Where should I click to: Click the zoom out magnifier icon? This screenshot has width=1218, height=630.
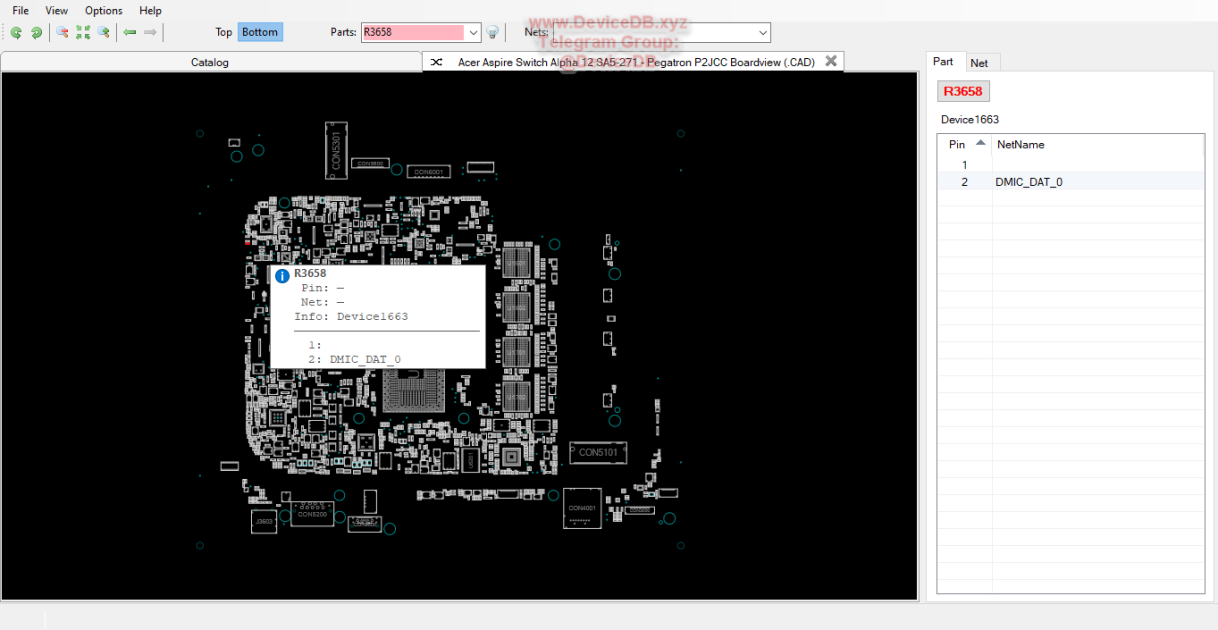click(63, 32)
